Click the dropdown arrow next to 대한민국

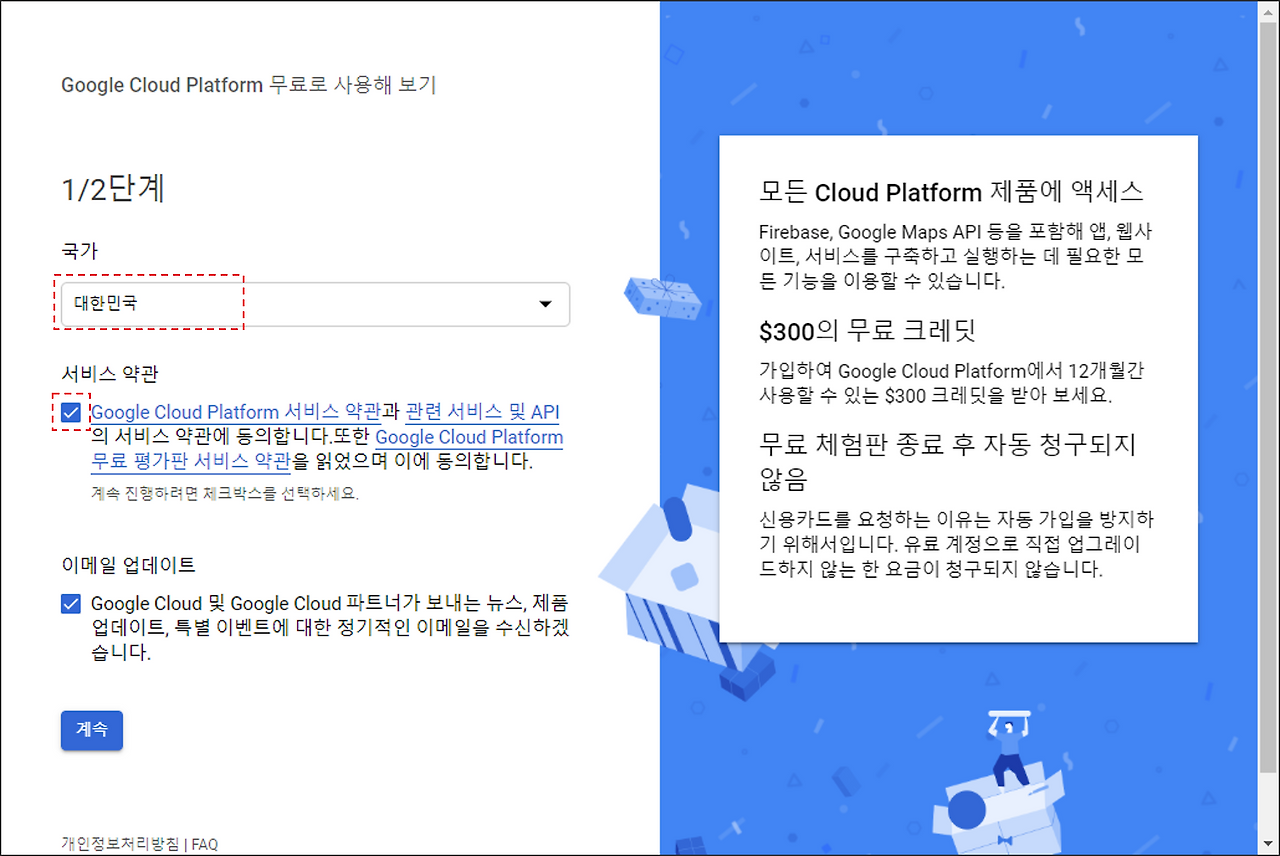(x=545, y=305)
